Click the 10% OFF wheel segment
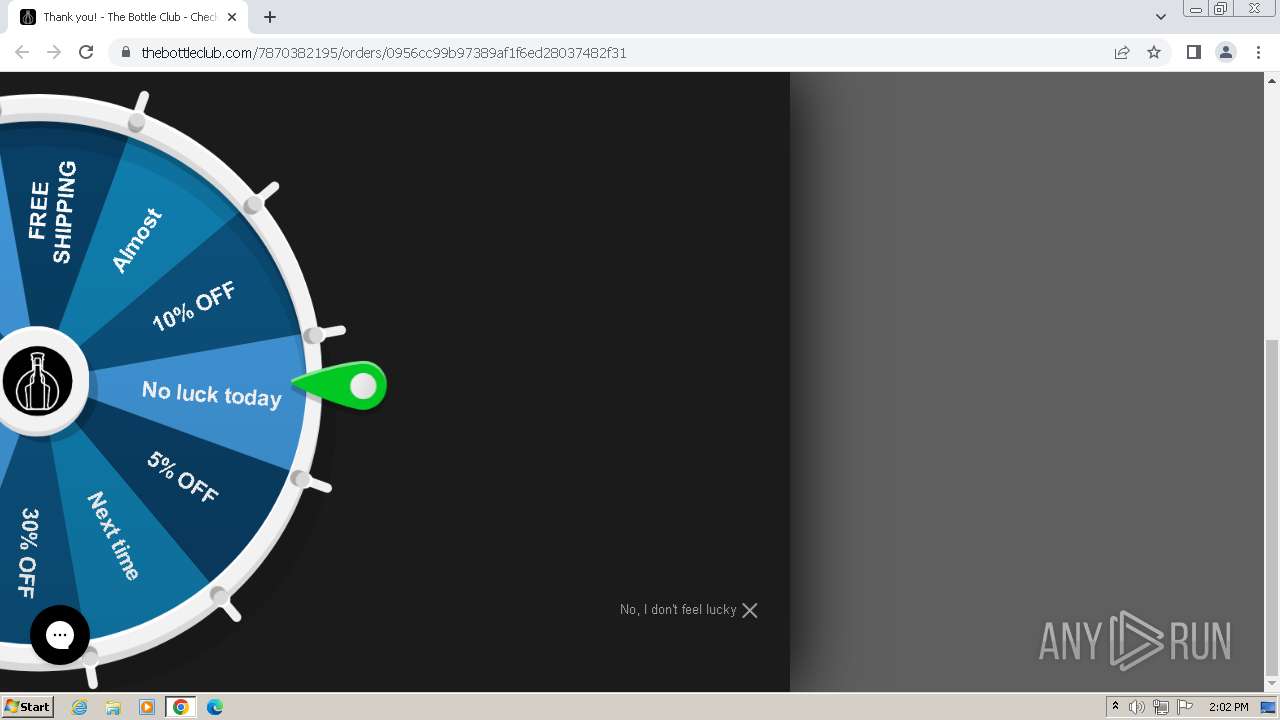 pos(194,306)
